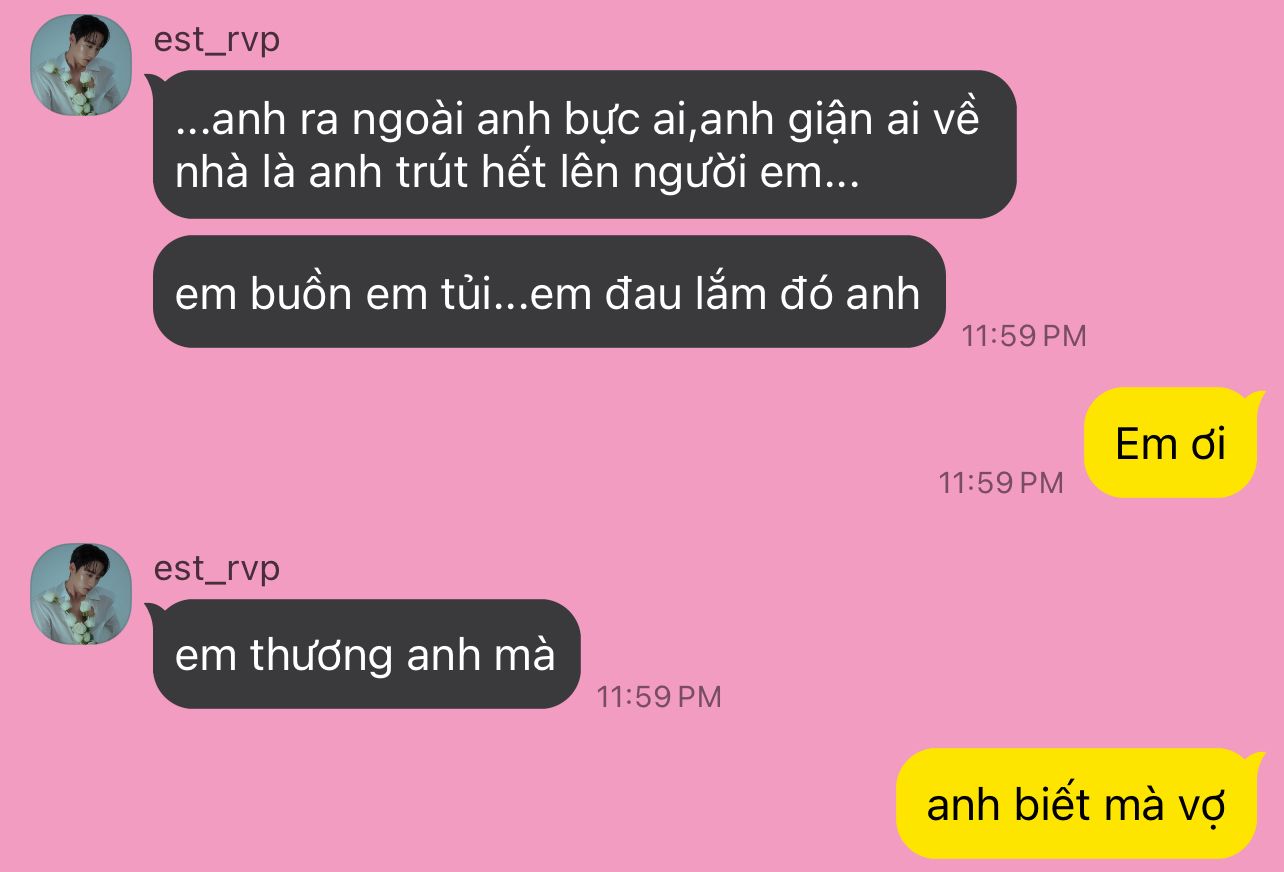Click the word 'thương' in the dark bubble
Screen dimensions: 1284x872
coord(323,657)
